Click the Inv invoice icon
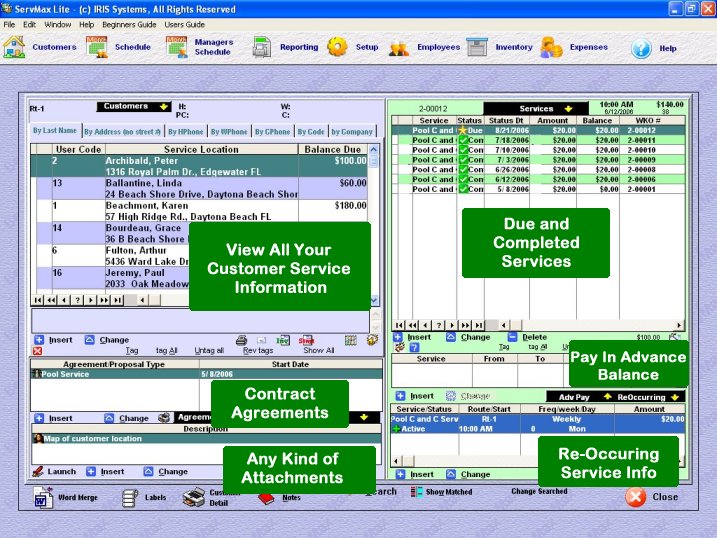 pyautogui.click(x=283, y=340)
